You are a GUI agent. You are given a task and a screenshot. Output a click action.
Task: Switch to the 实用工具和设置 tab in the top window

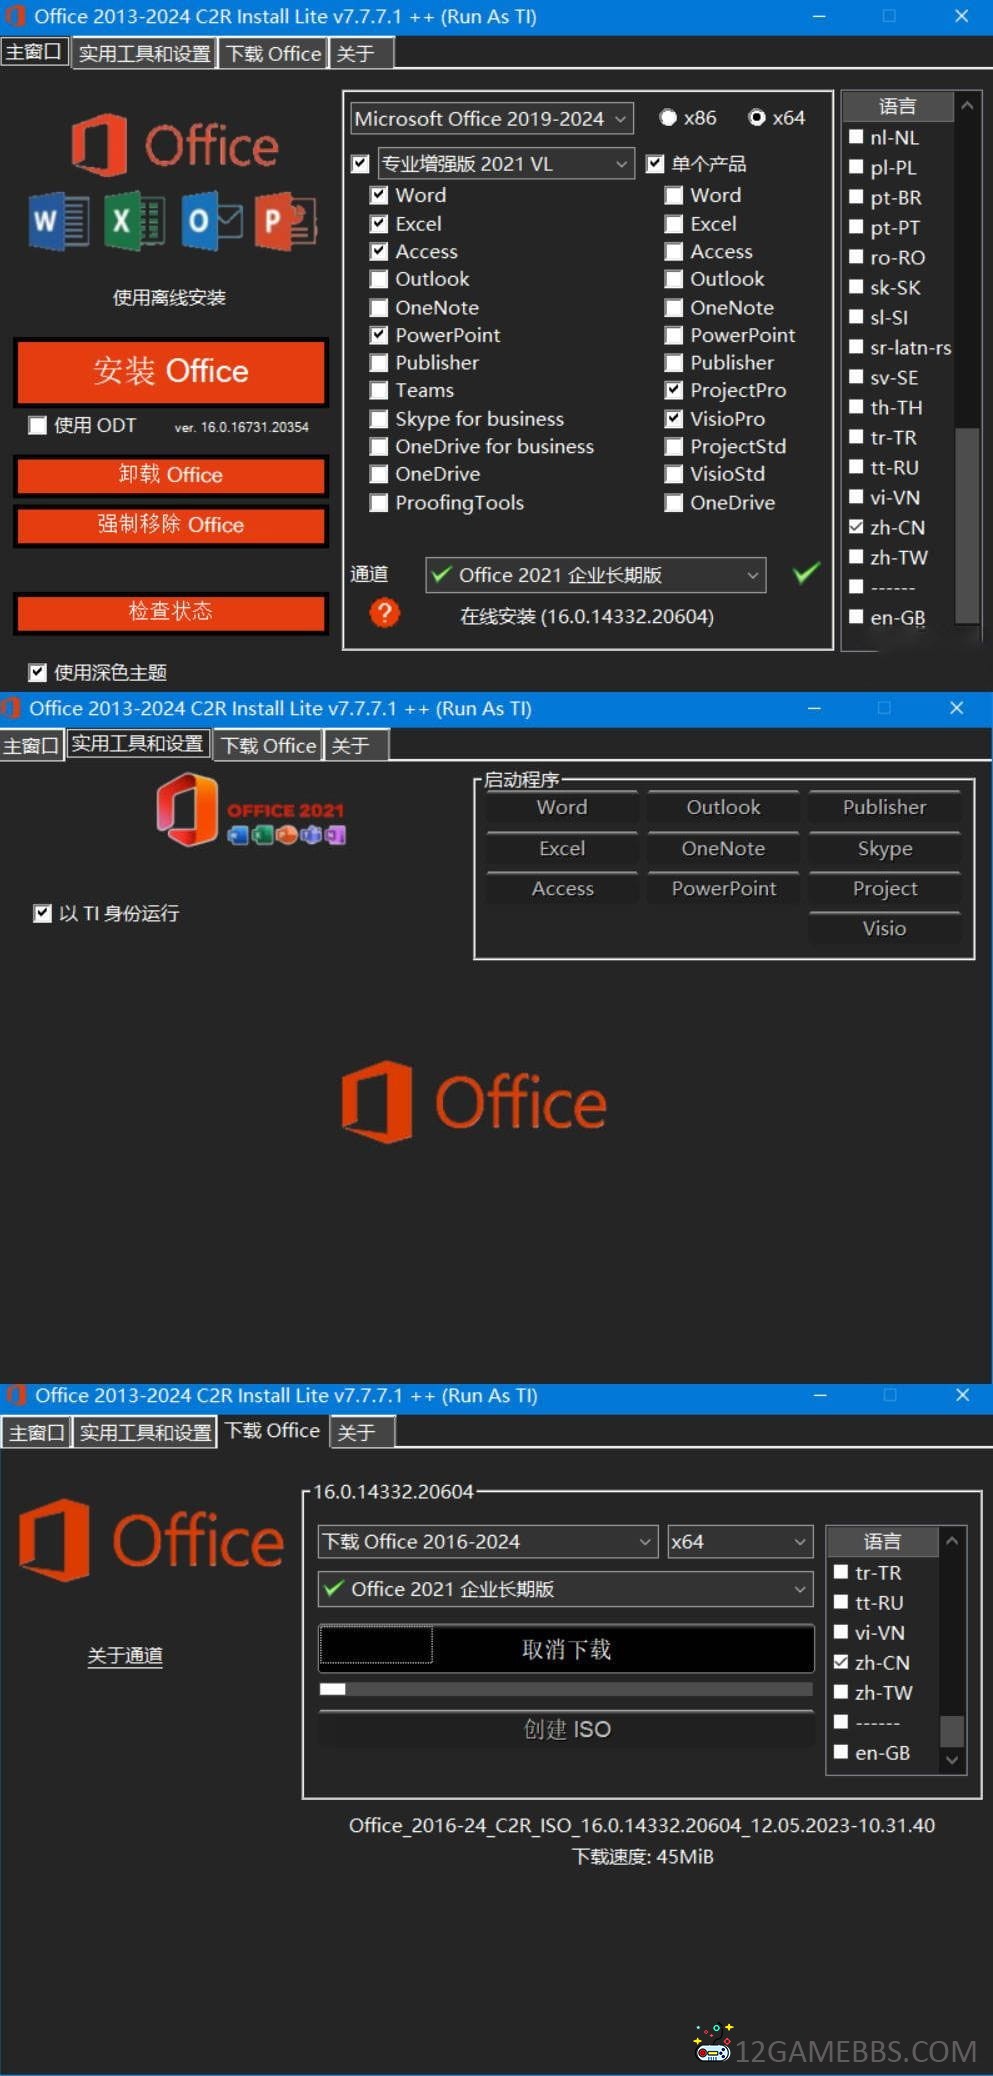pos(144,54)
